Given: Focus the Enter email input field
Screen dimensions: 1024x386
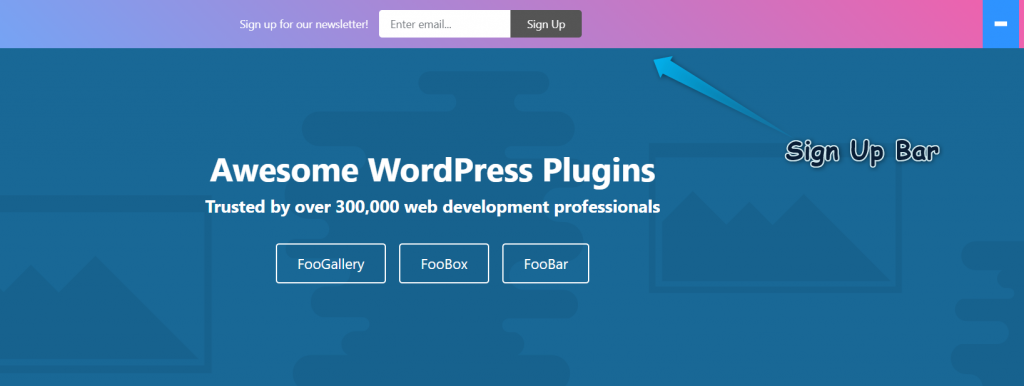Looking at the screenshot, I should pos(445,24).
